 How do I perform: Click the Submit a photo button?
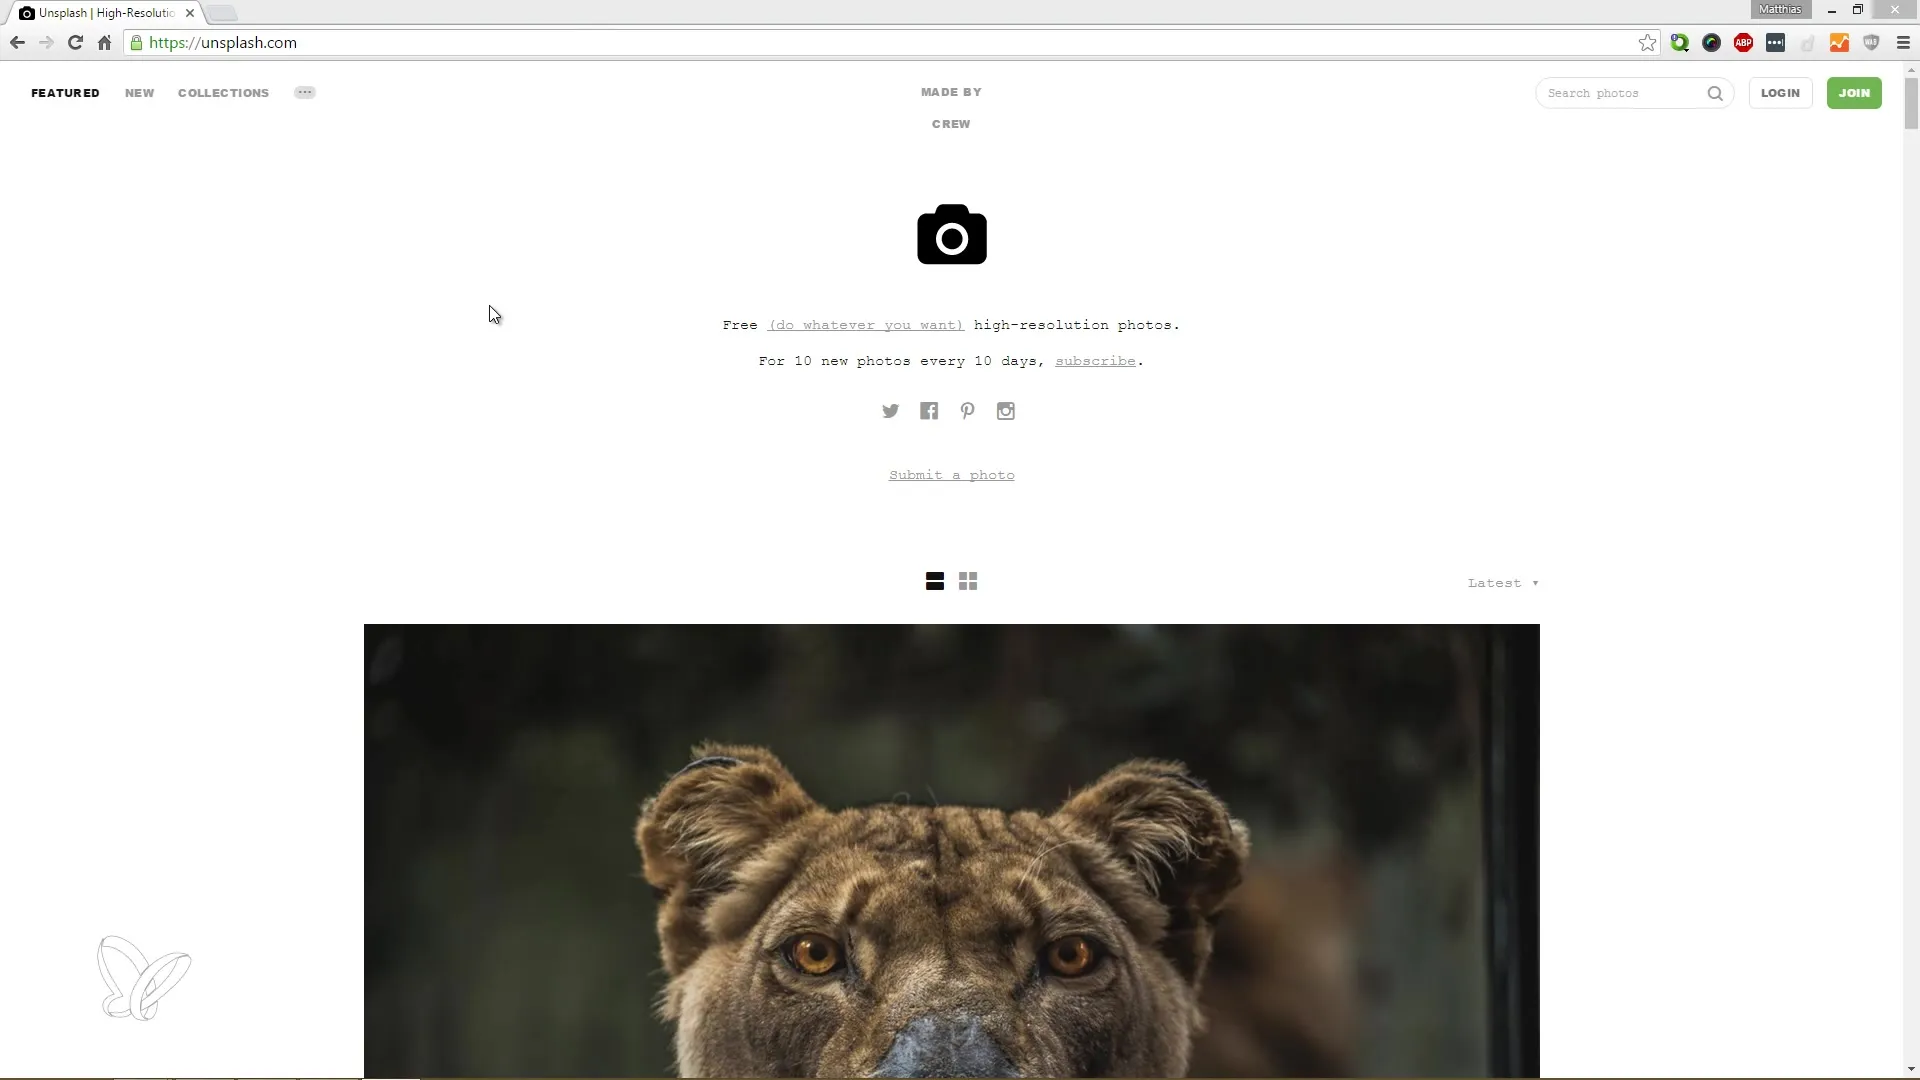tap(949, 475)
